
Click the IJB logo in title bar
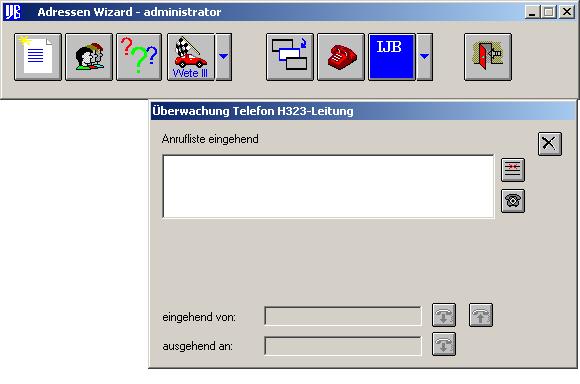[x=13, y=12]
